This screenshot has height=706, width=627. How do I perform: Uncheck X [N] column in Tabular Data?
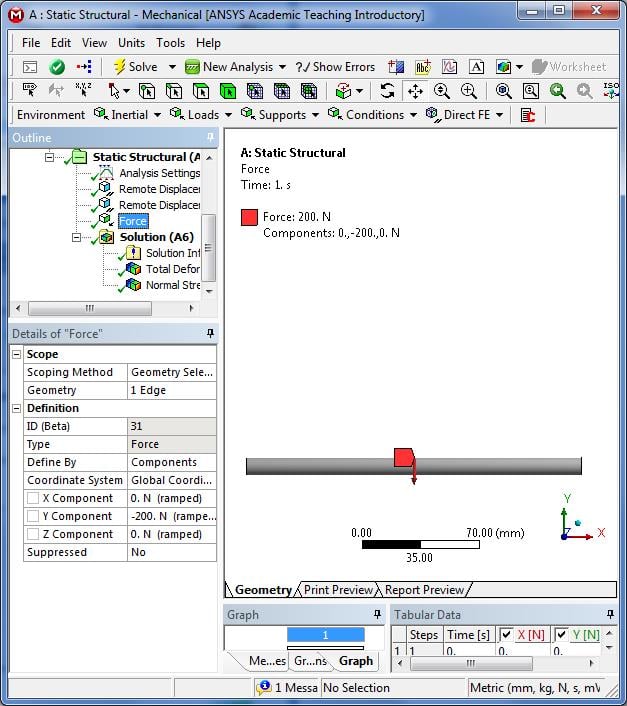click(506, 635)
